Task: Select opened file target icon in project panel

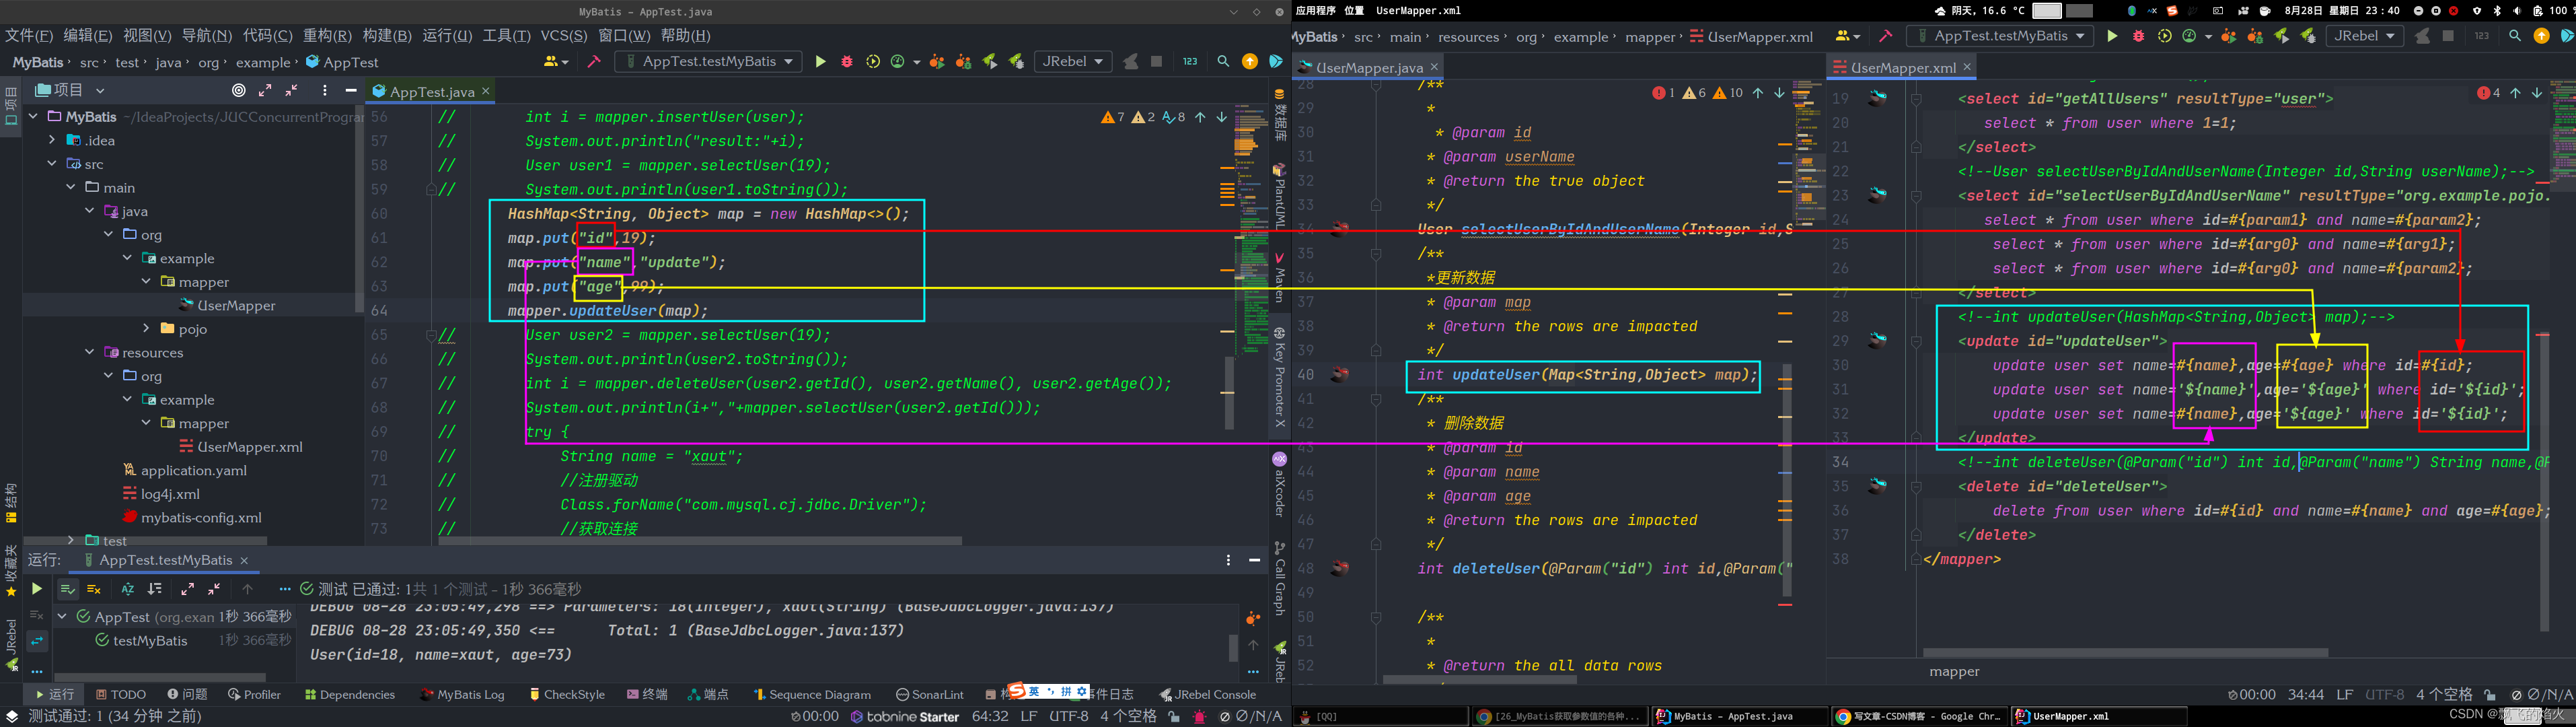Action: click(x=239, y=90)
